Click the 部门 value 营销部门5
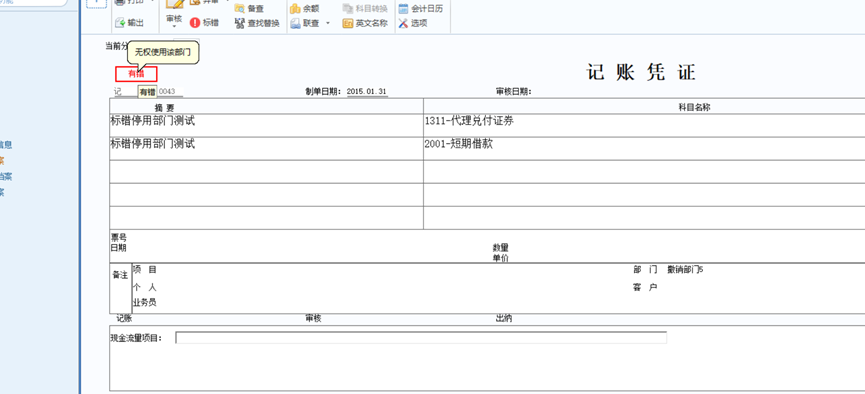The height and width of the screenshot is (394, 865). click(685, 270)
